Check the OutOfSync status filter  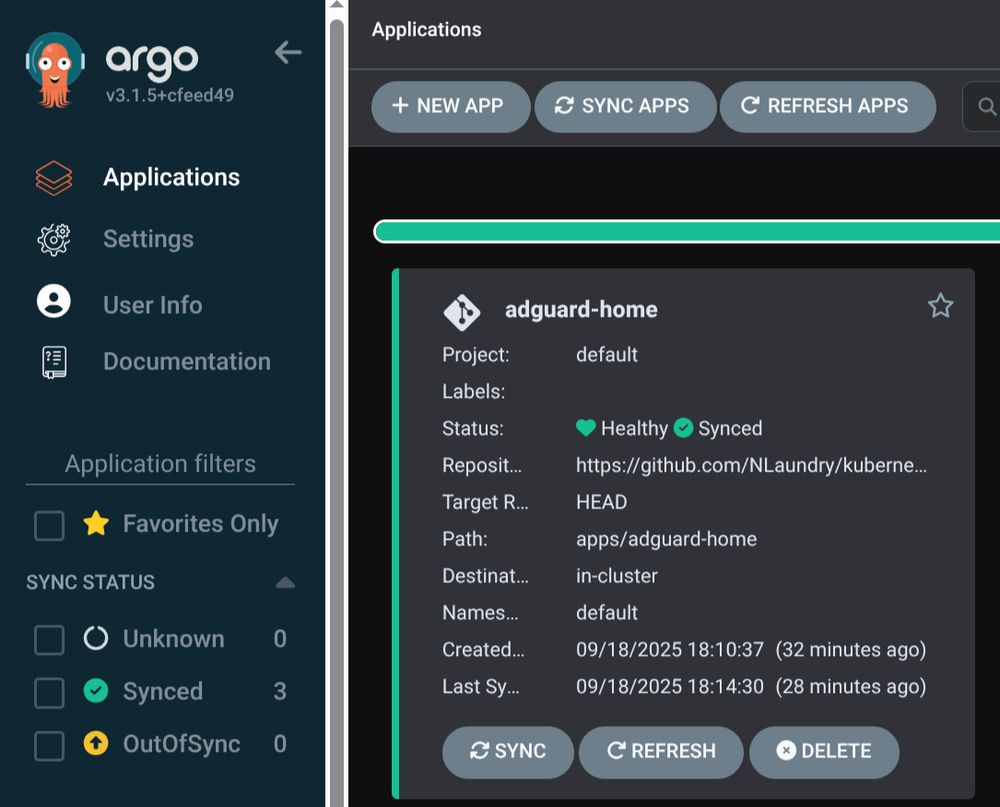(x=49, y=746)
